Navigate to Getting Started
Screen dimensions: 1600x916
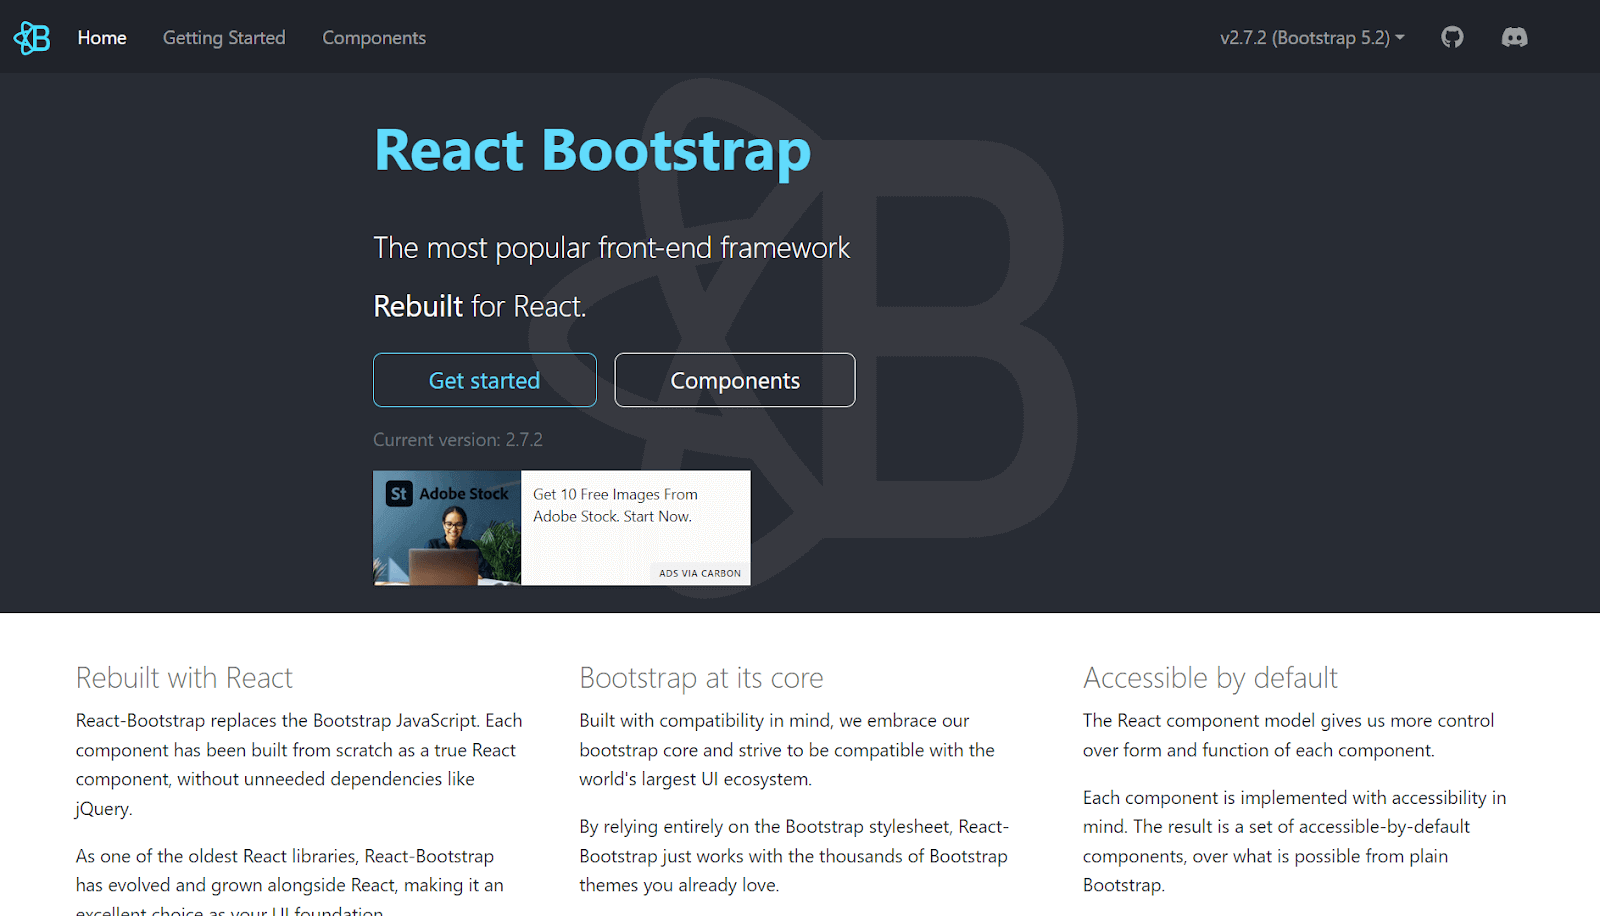(223, 37)
